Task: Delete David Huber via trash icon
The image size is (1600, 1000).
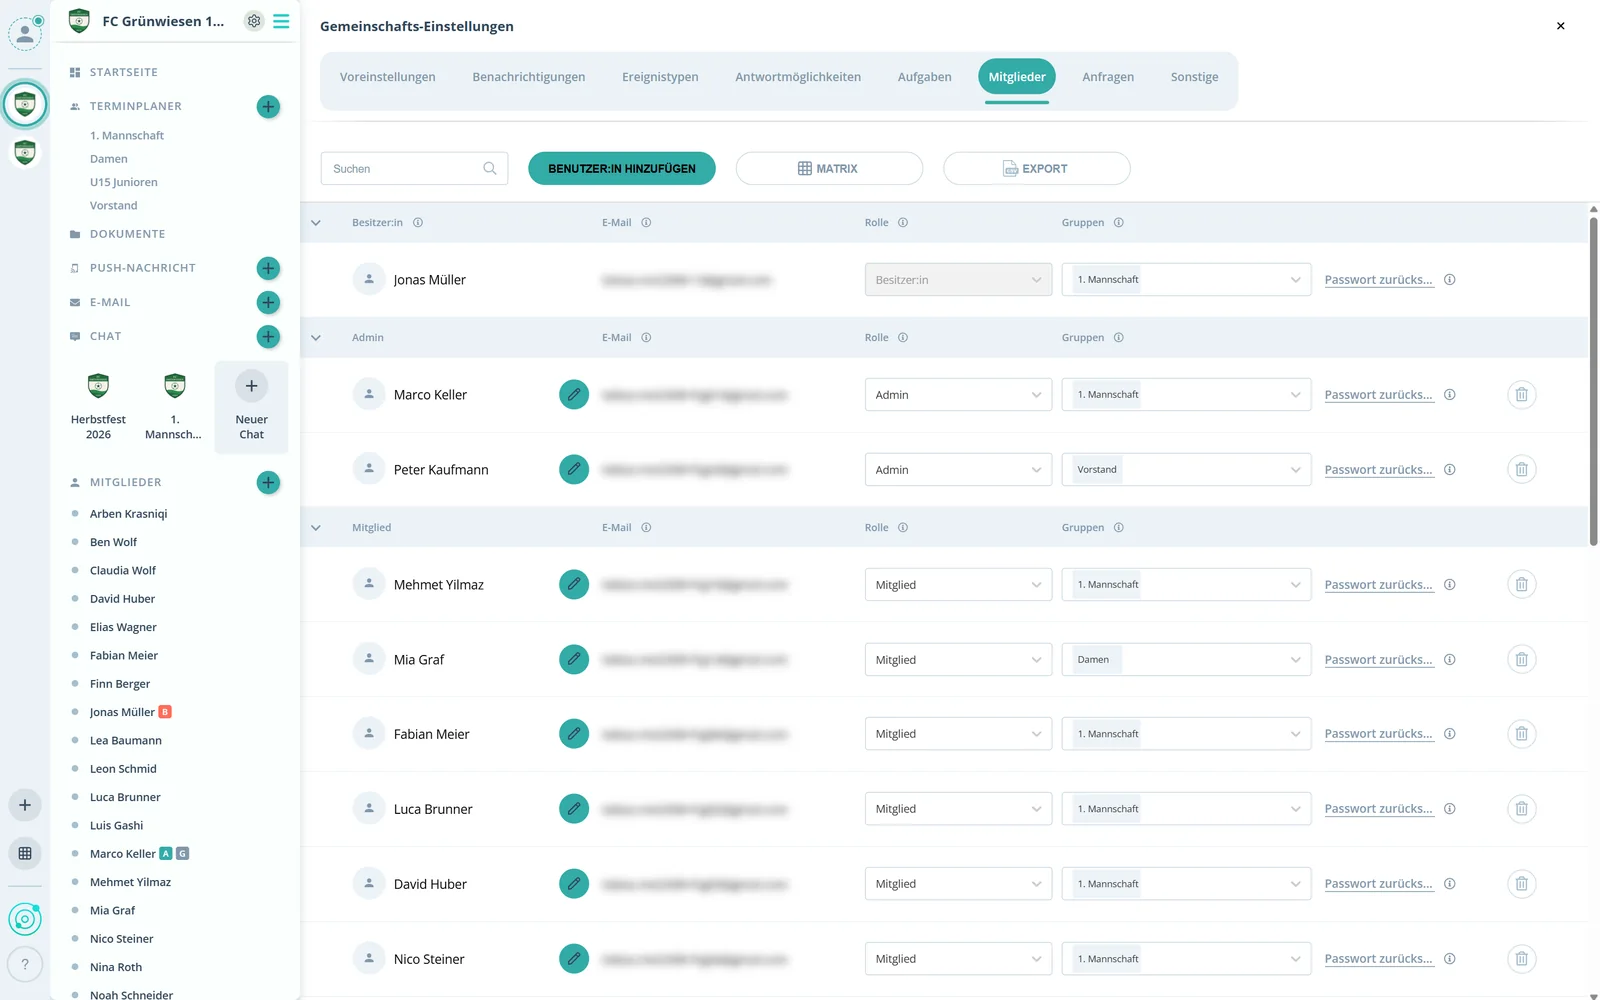Action: point(1521,884)
